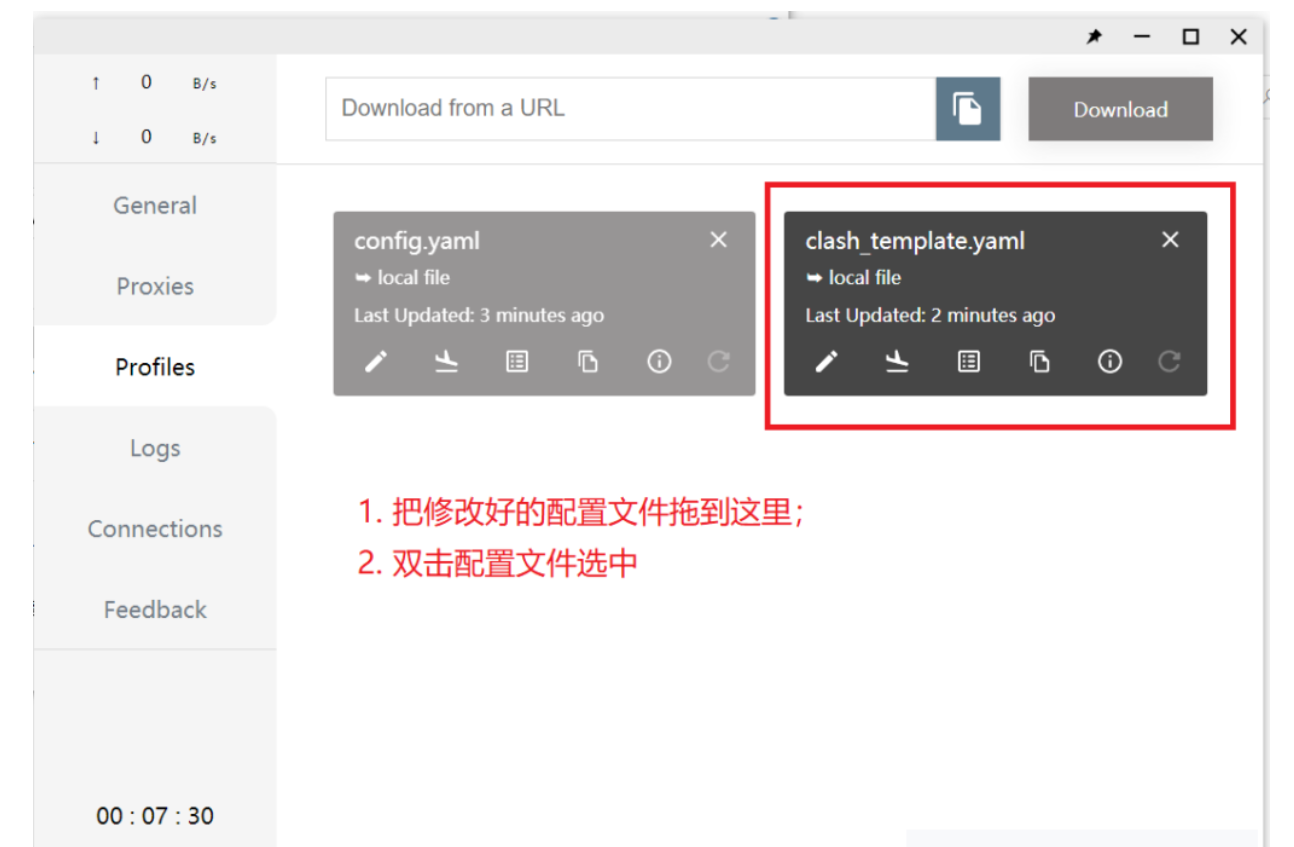The image size is (1294, 847).
Task: Paste URL using the clipboard icon button
Action: (x=968, y=108)
